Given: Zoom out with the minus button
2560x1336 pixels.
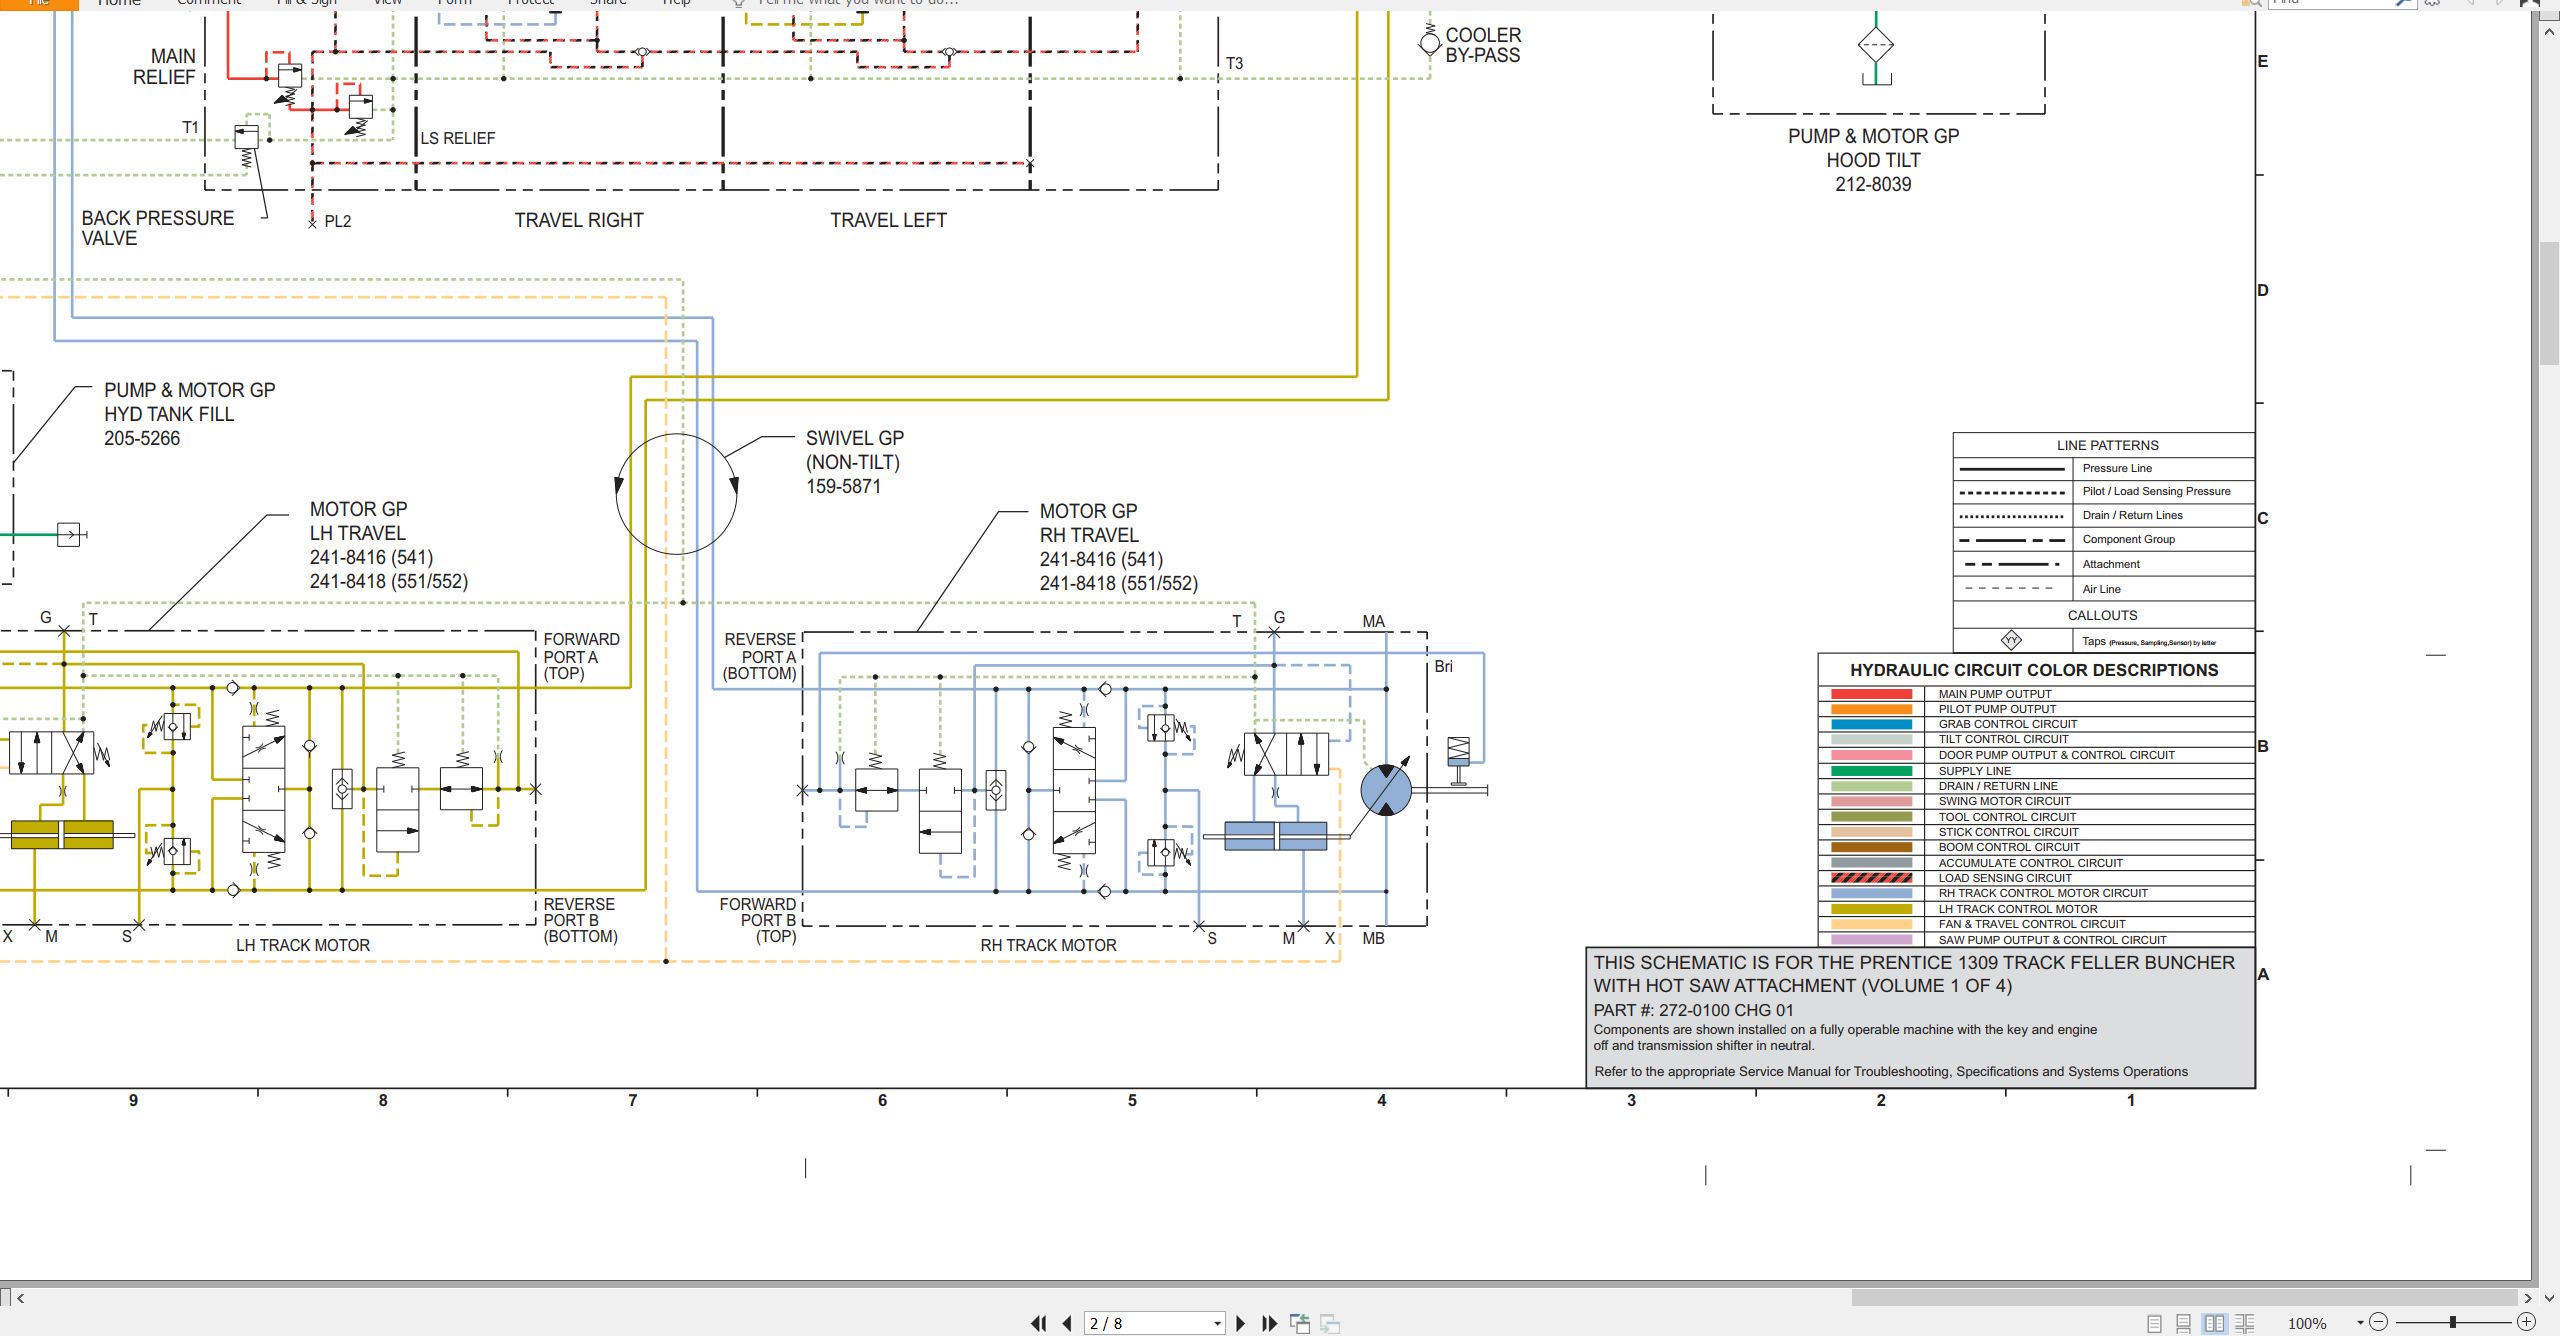Looking at the screenshot, I should coord(2379,1322).
